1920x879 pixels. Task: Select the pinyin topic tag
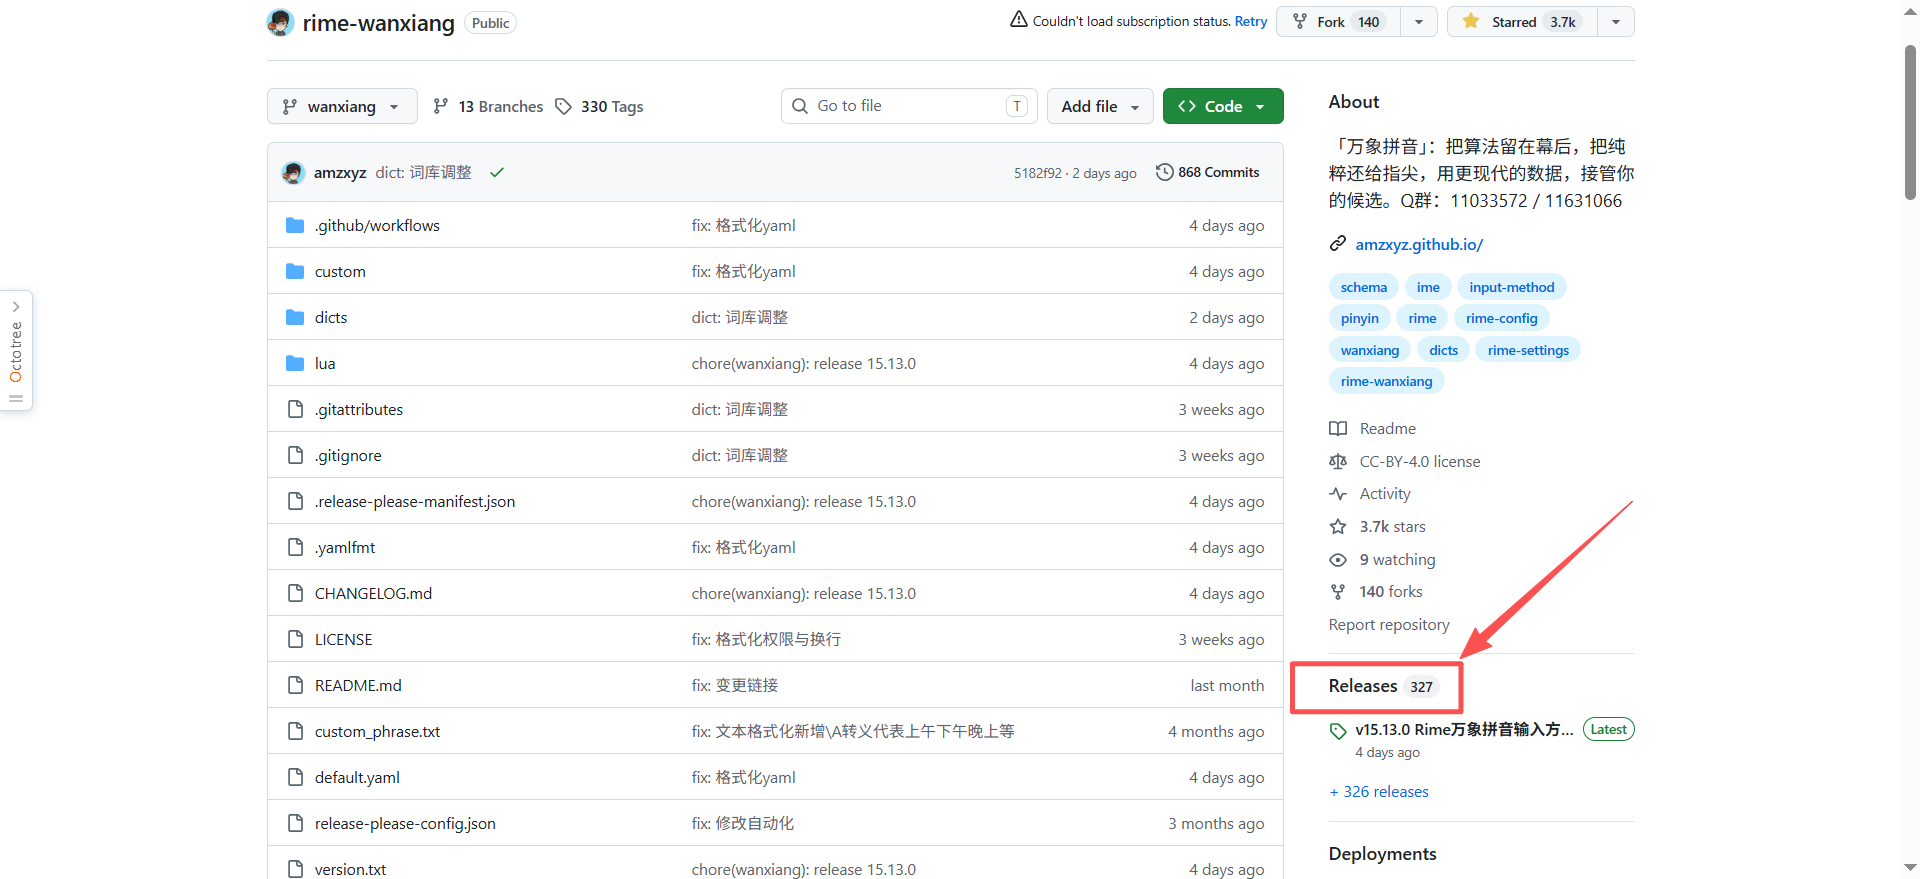pyautogui.click(x=1360, y=318)
